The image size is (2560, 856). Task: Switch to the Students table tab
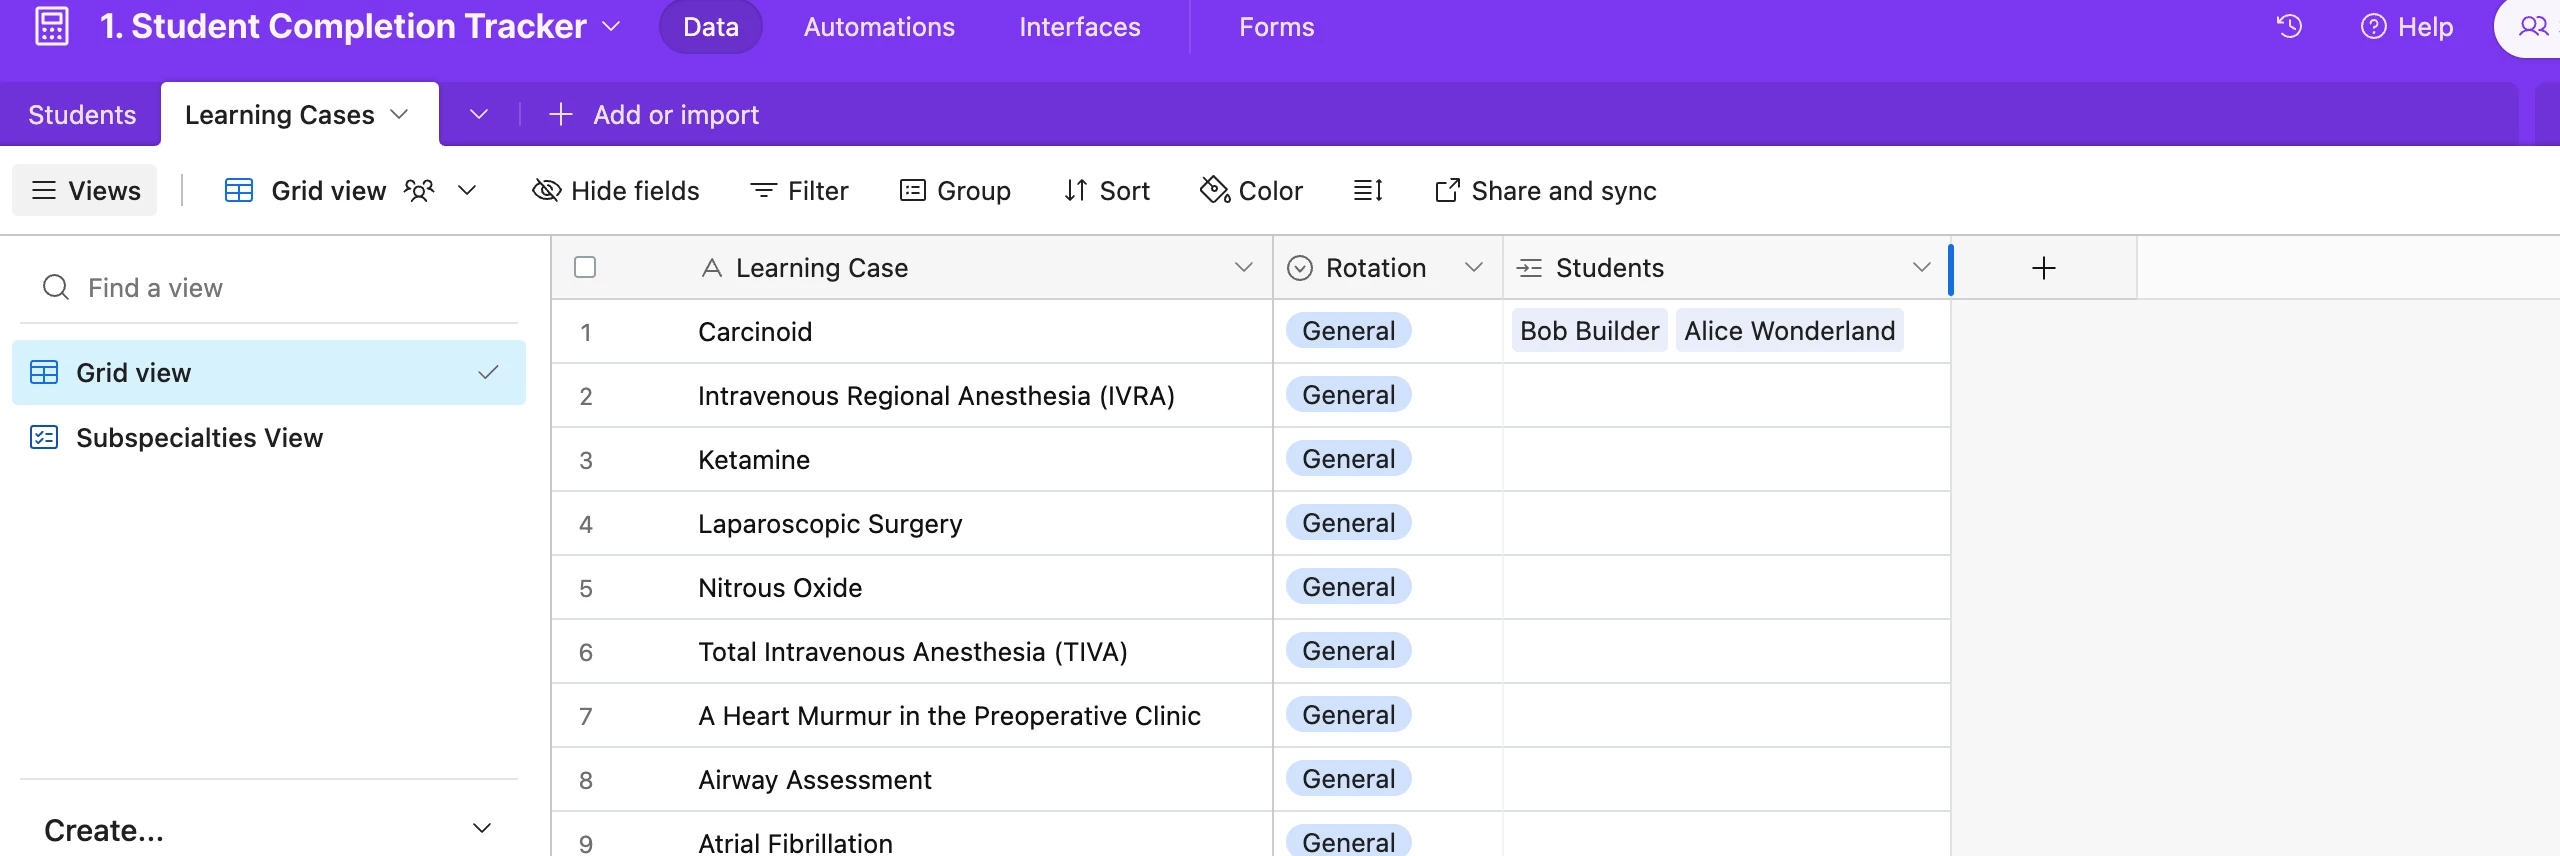82,115
